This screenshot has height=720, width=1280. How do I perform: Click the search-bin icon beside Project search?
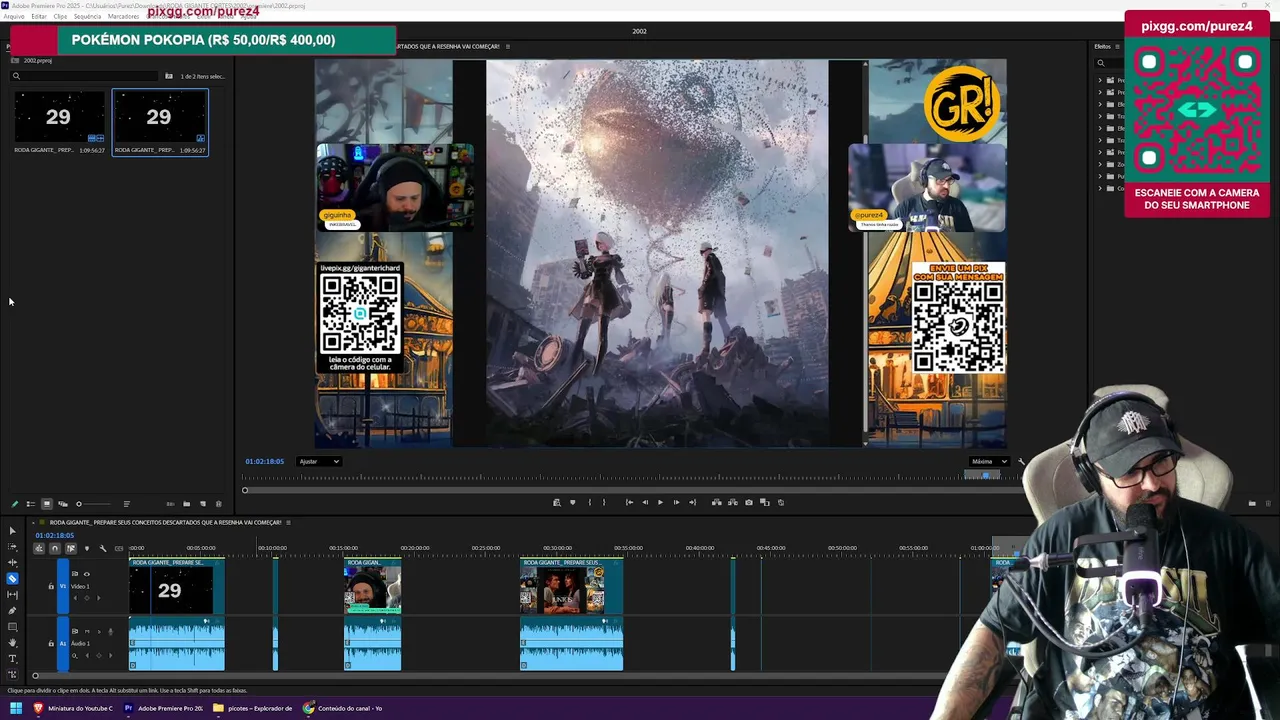click(169, 76)
